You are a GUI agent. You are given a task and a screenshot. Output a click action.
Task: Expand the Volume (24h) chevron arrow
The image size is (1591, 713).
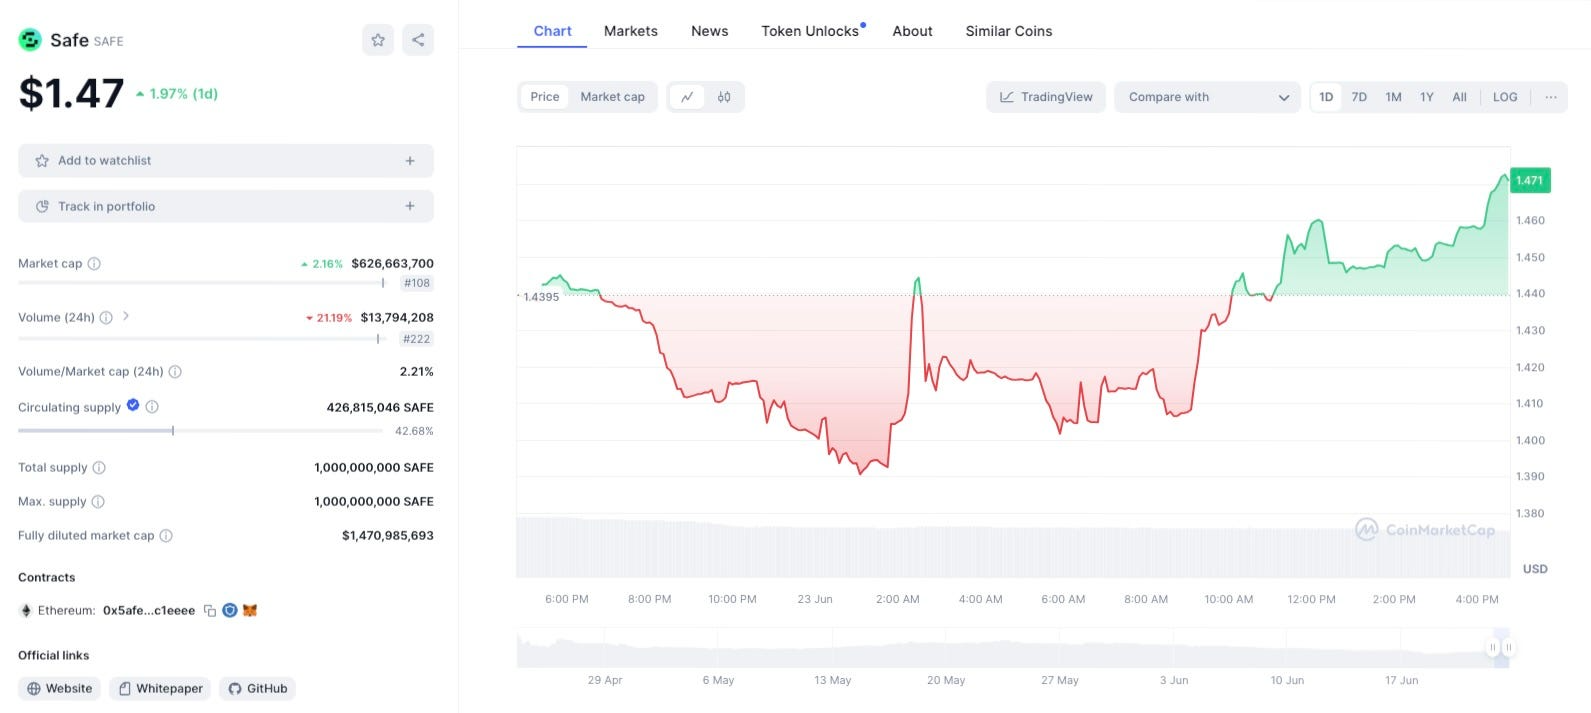coord(126,316)
